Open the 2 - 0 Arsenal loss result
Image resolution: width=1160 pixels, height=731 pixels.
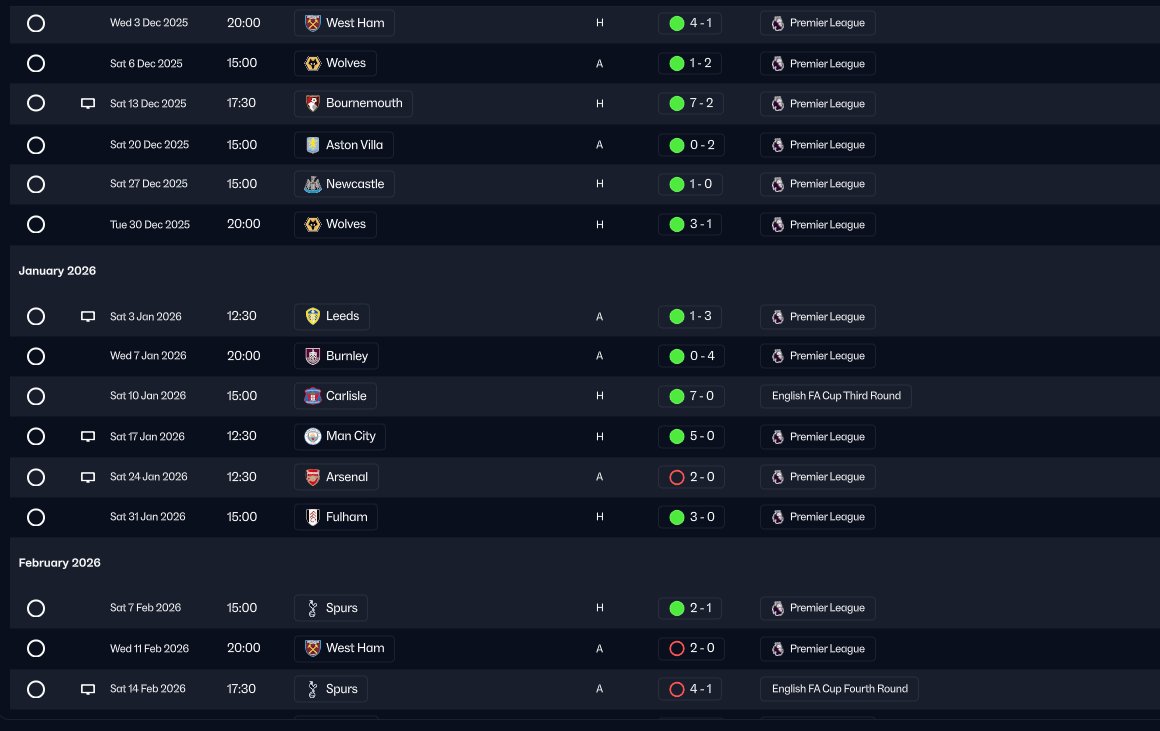pyautogui.click(x=691, y=477)
